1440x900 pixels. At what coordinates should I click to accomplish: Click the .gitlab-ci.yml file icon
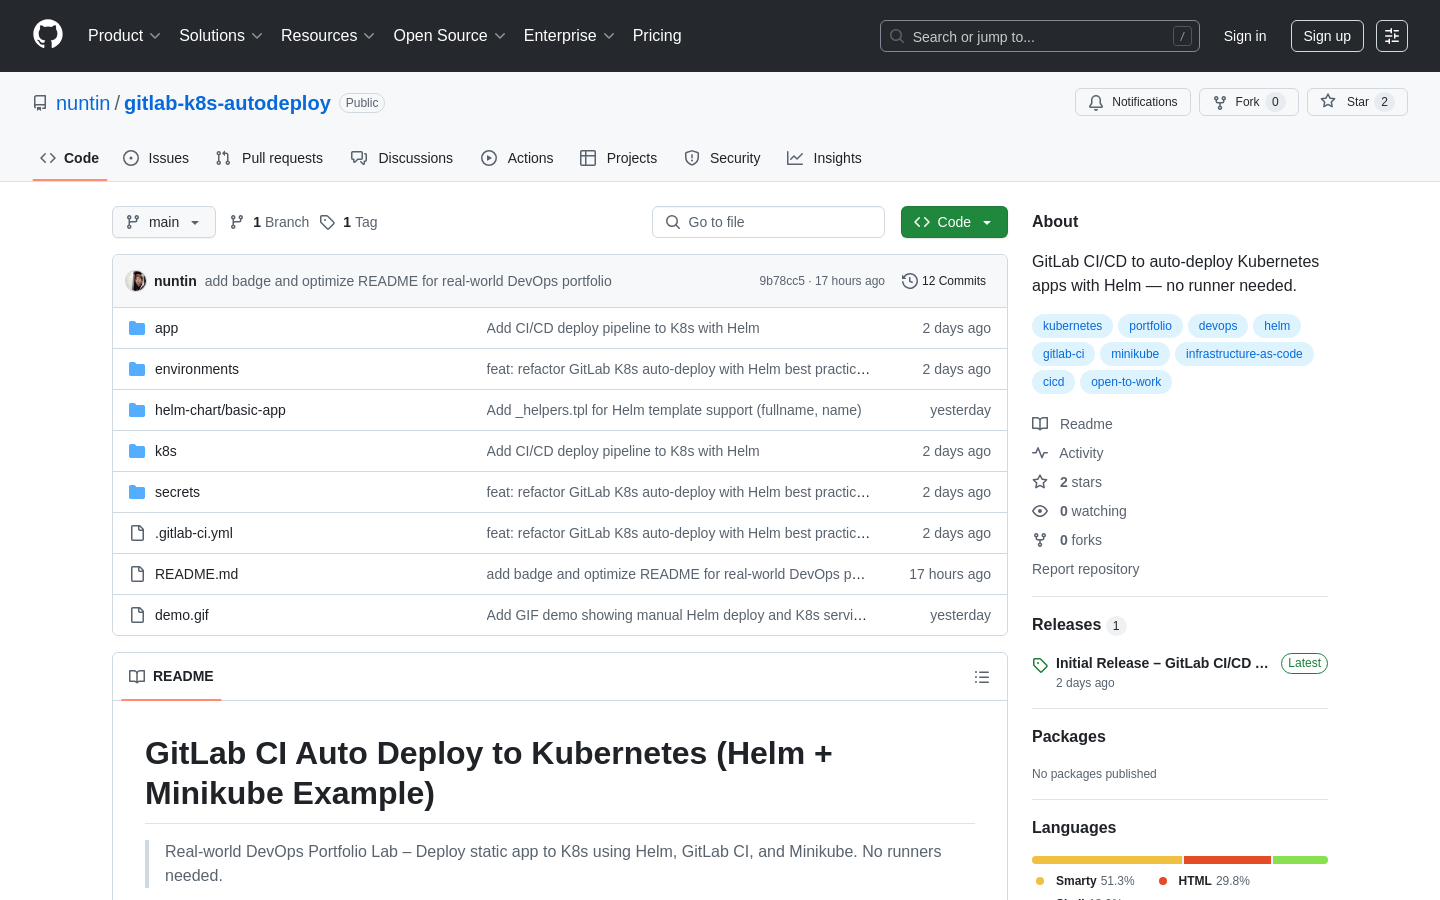(x=137, y=533)
